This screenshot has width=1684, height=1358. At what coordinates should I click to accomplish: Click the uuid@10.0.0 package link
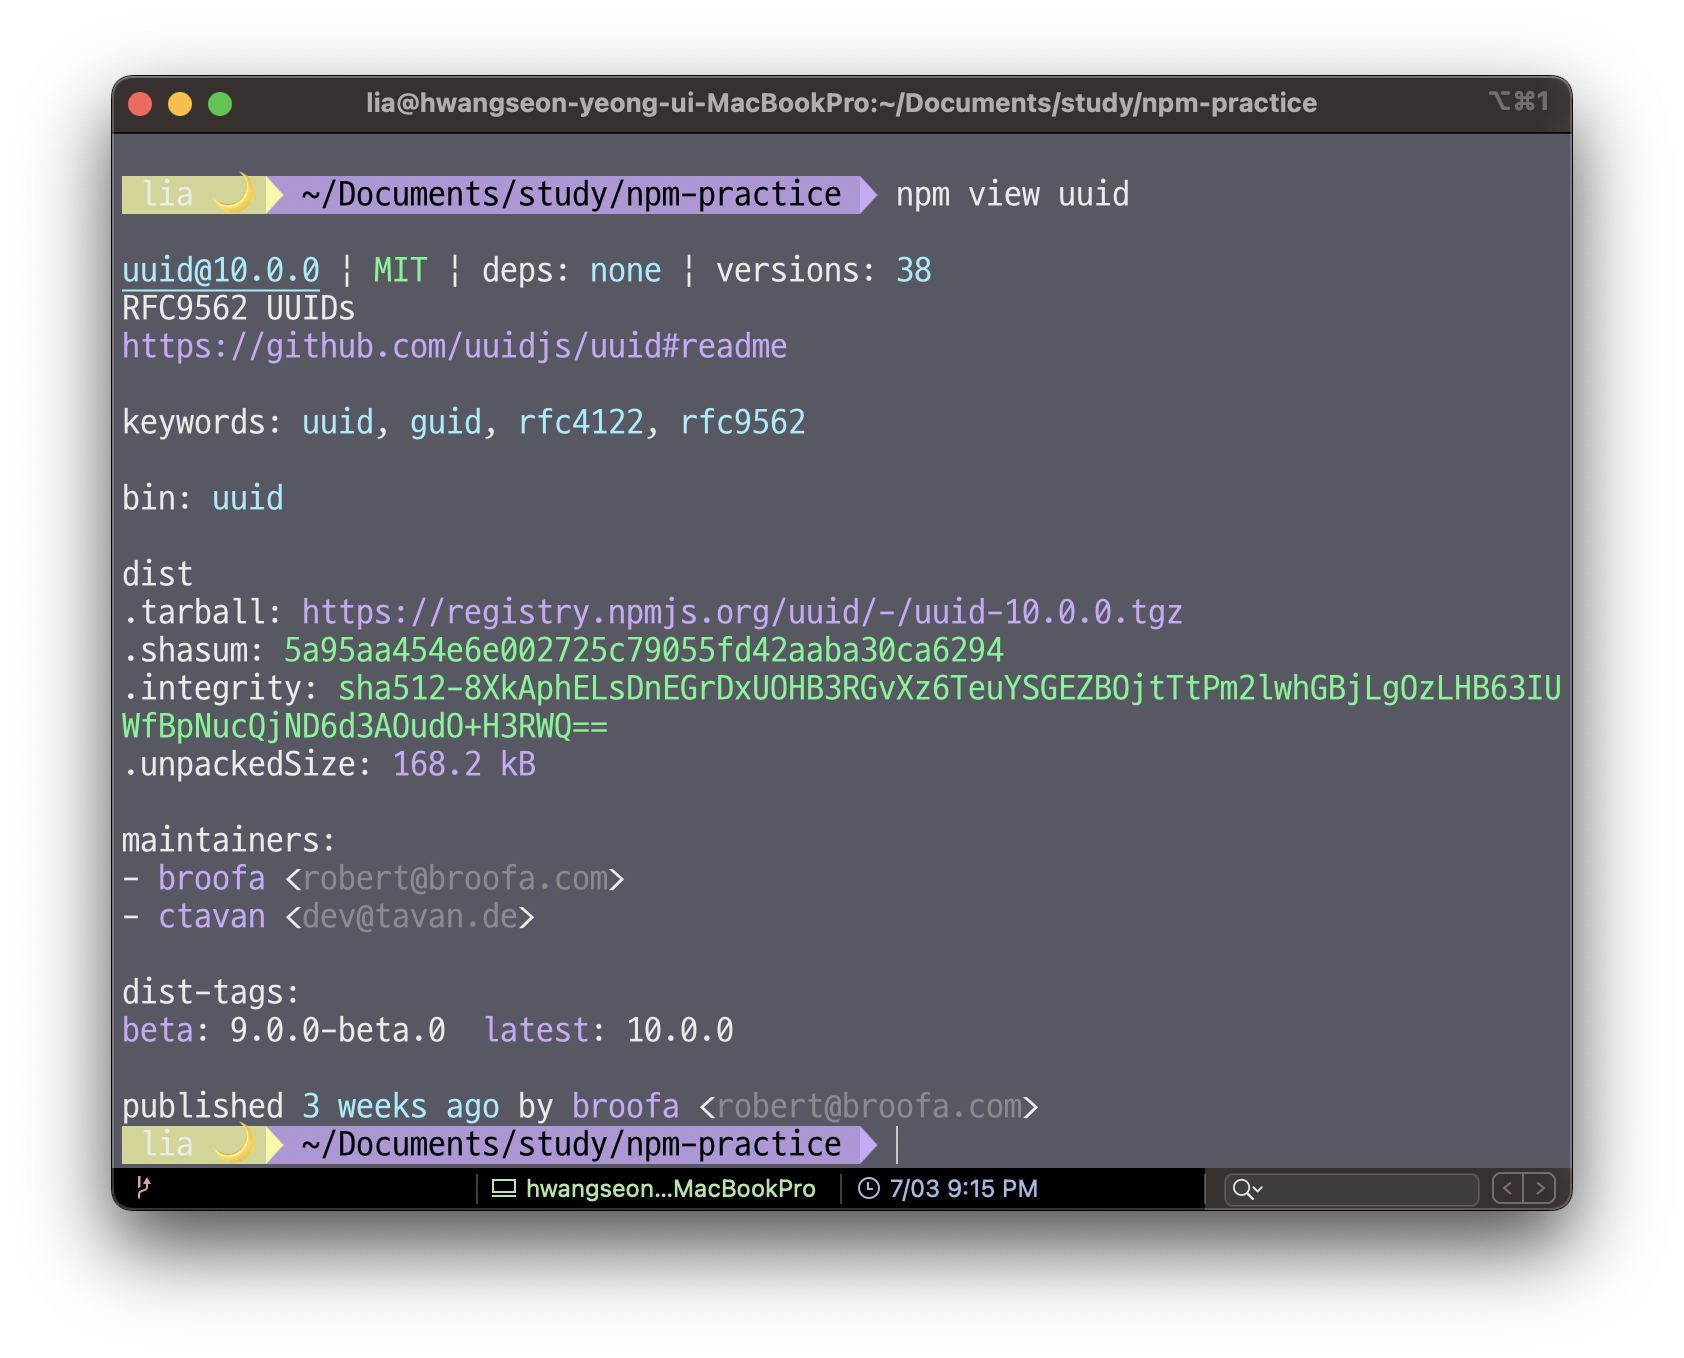pos(220,269)
